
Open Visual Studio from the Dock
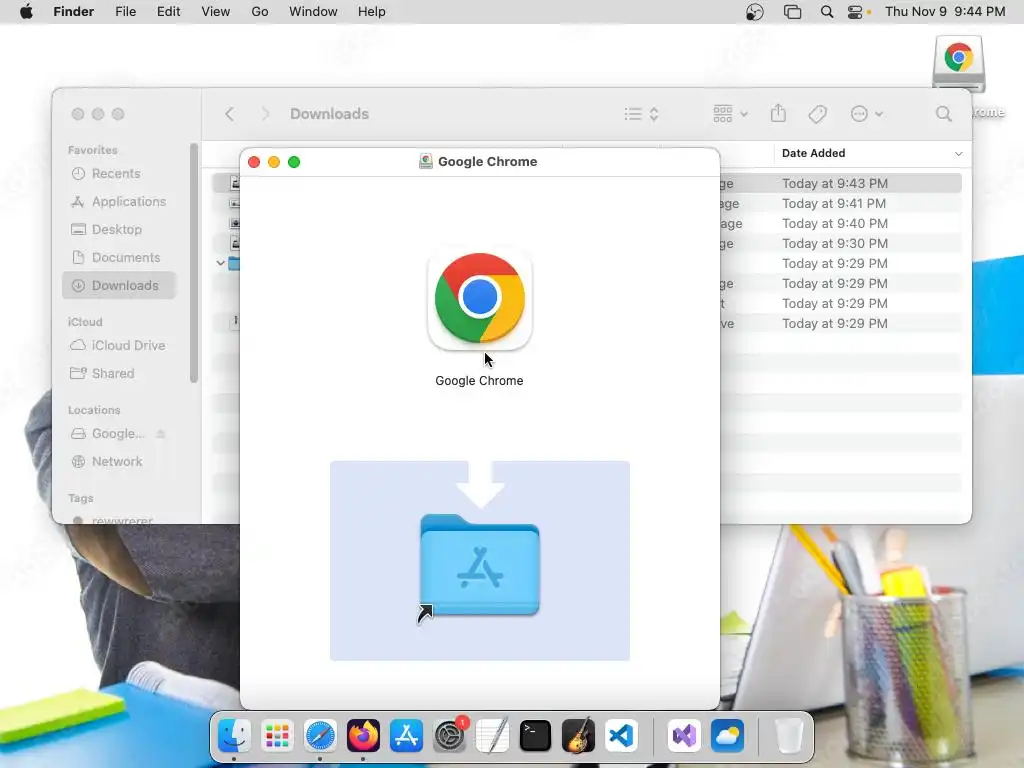click(x=684, y=736)
